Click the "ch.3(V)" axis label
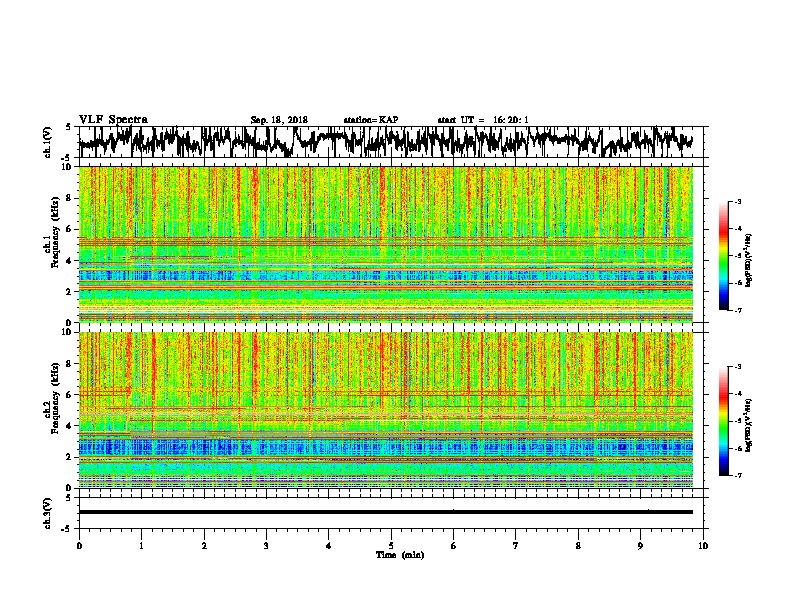The width and height of the screenshot is (792, 612). (x=48, y=513)
